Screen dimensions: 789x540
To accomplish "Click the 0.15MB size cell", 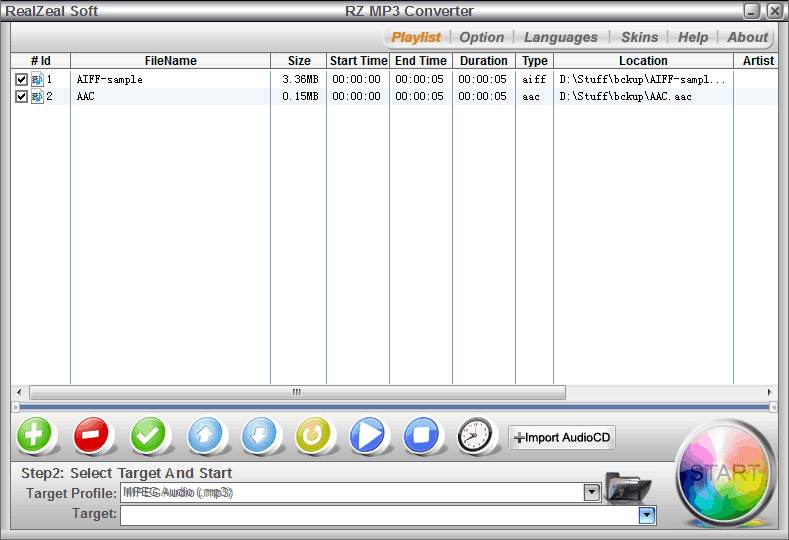I will pos(300,96).
